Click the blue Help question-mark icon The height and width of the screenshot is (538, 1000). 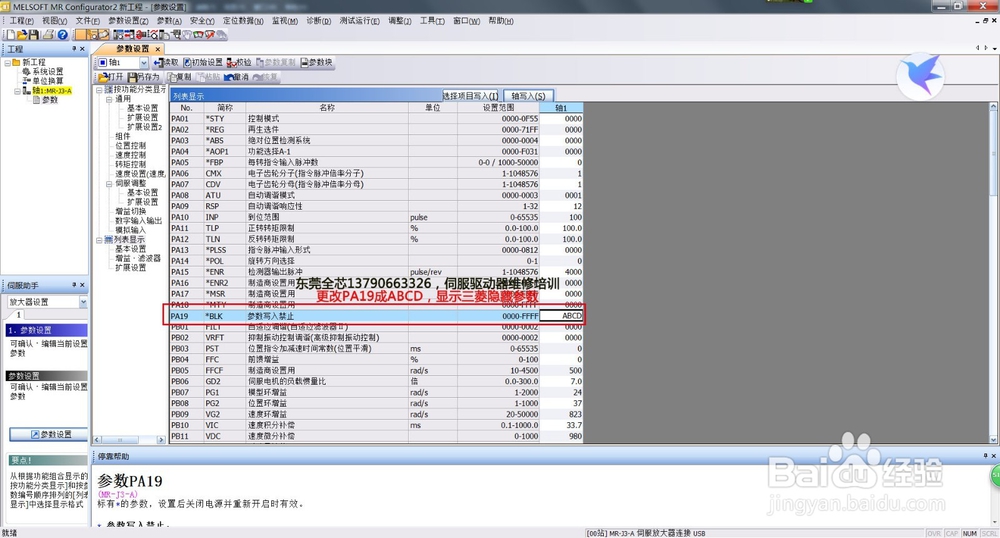point(62,34)
